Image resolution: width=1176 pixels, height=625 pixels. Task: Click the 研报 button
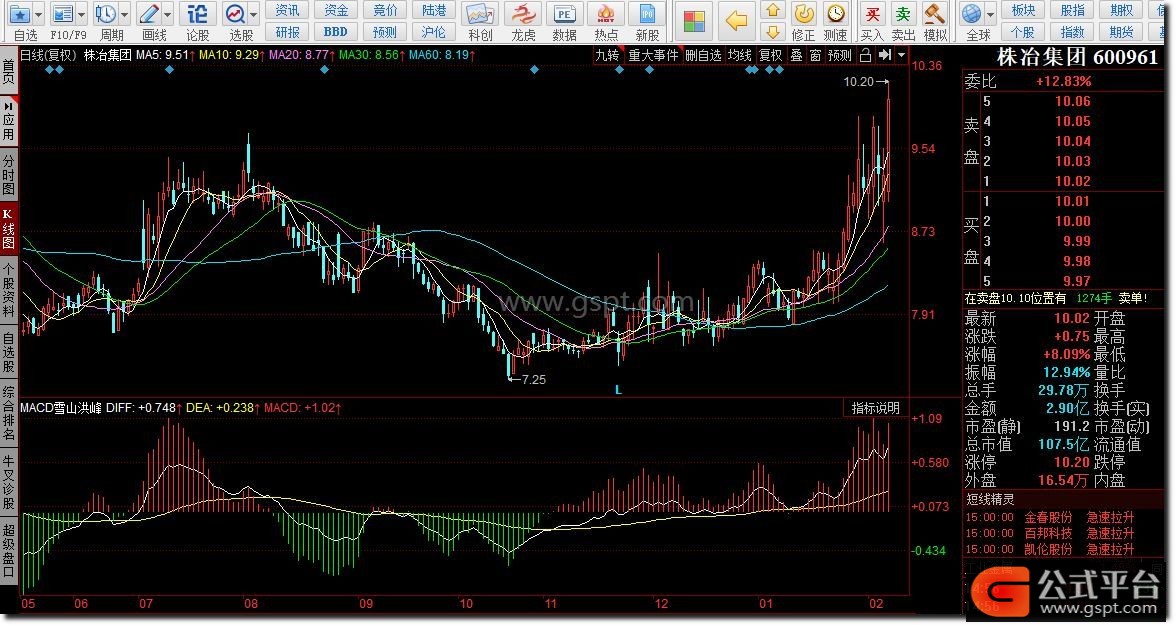click(x=286, y=32)
